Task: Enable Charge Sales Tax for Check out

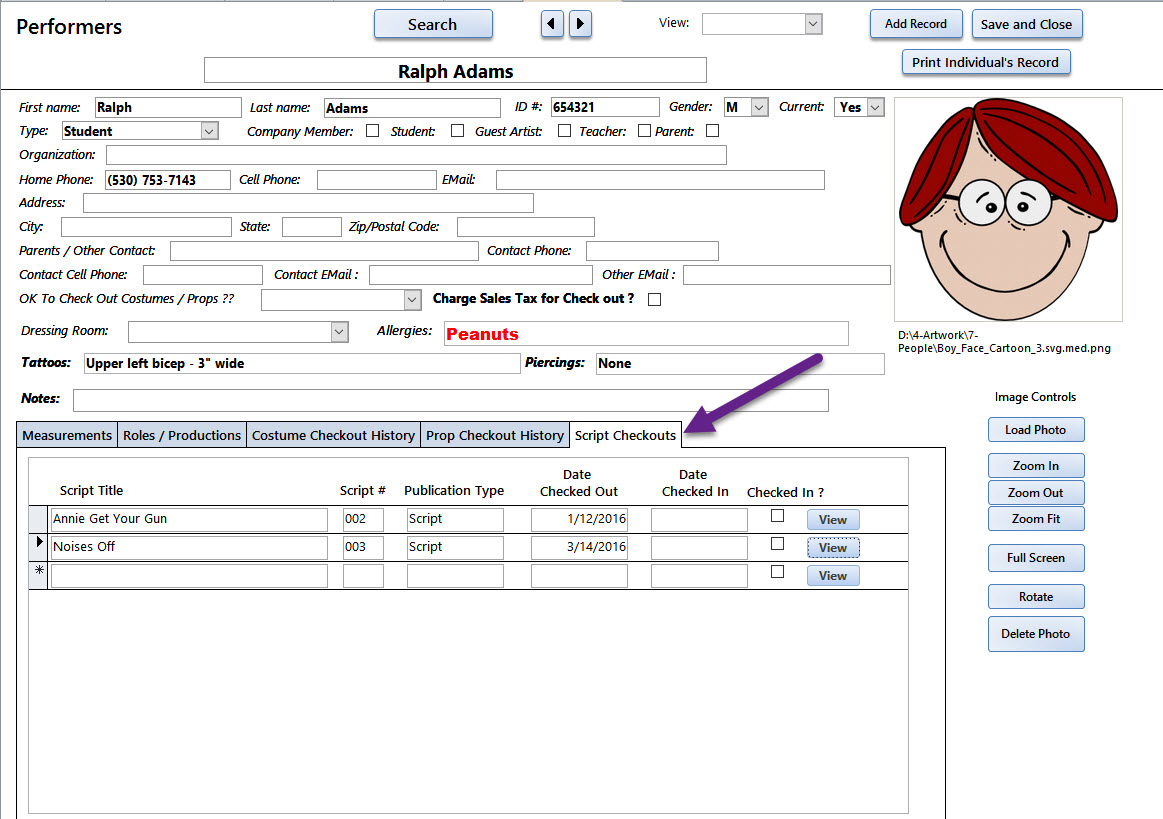Action: [x=654, y=299]
